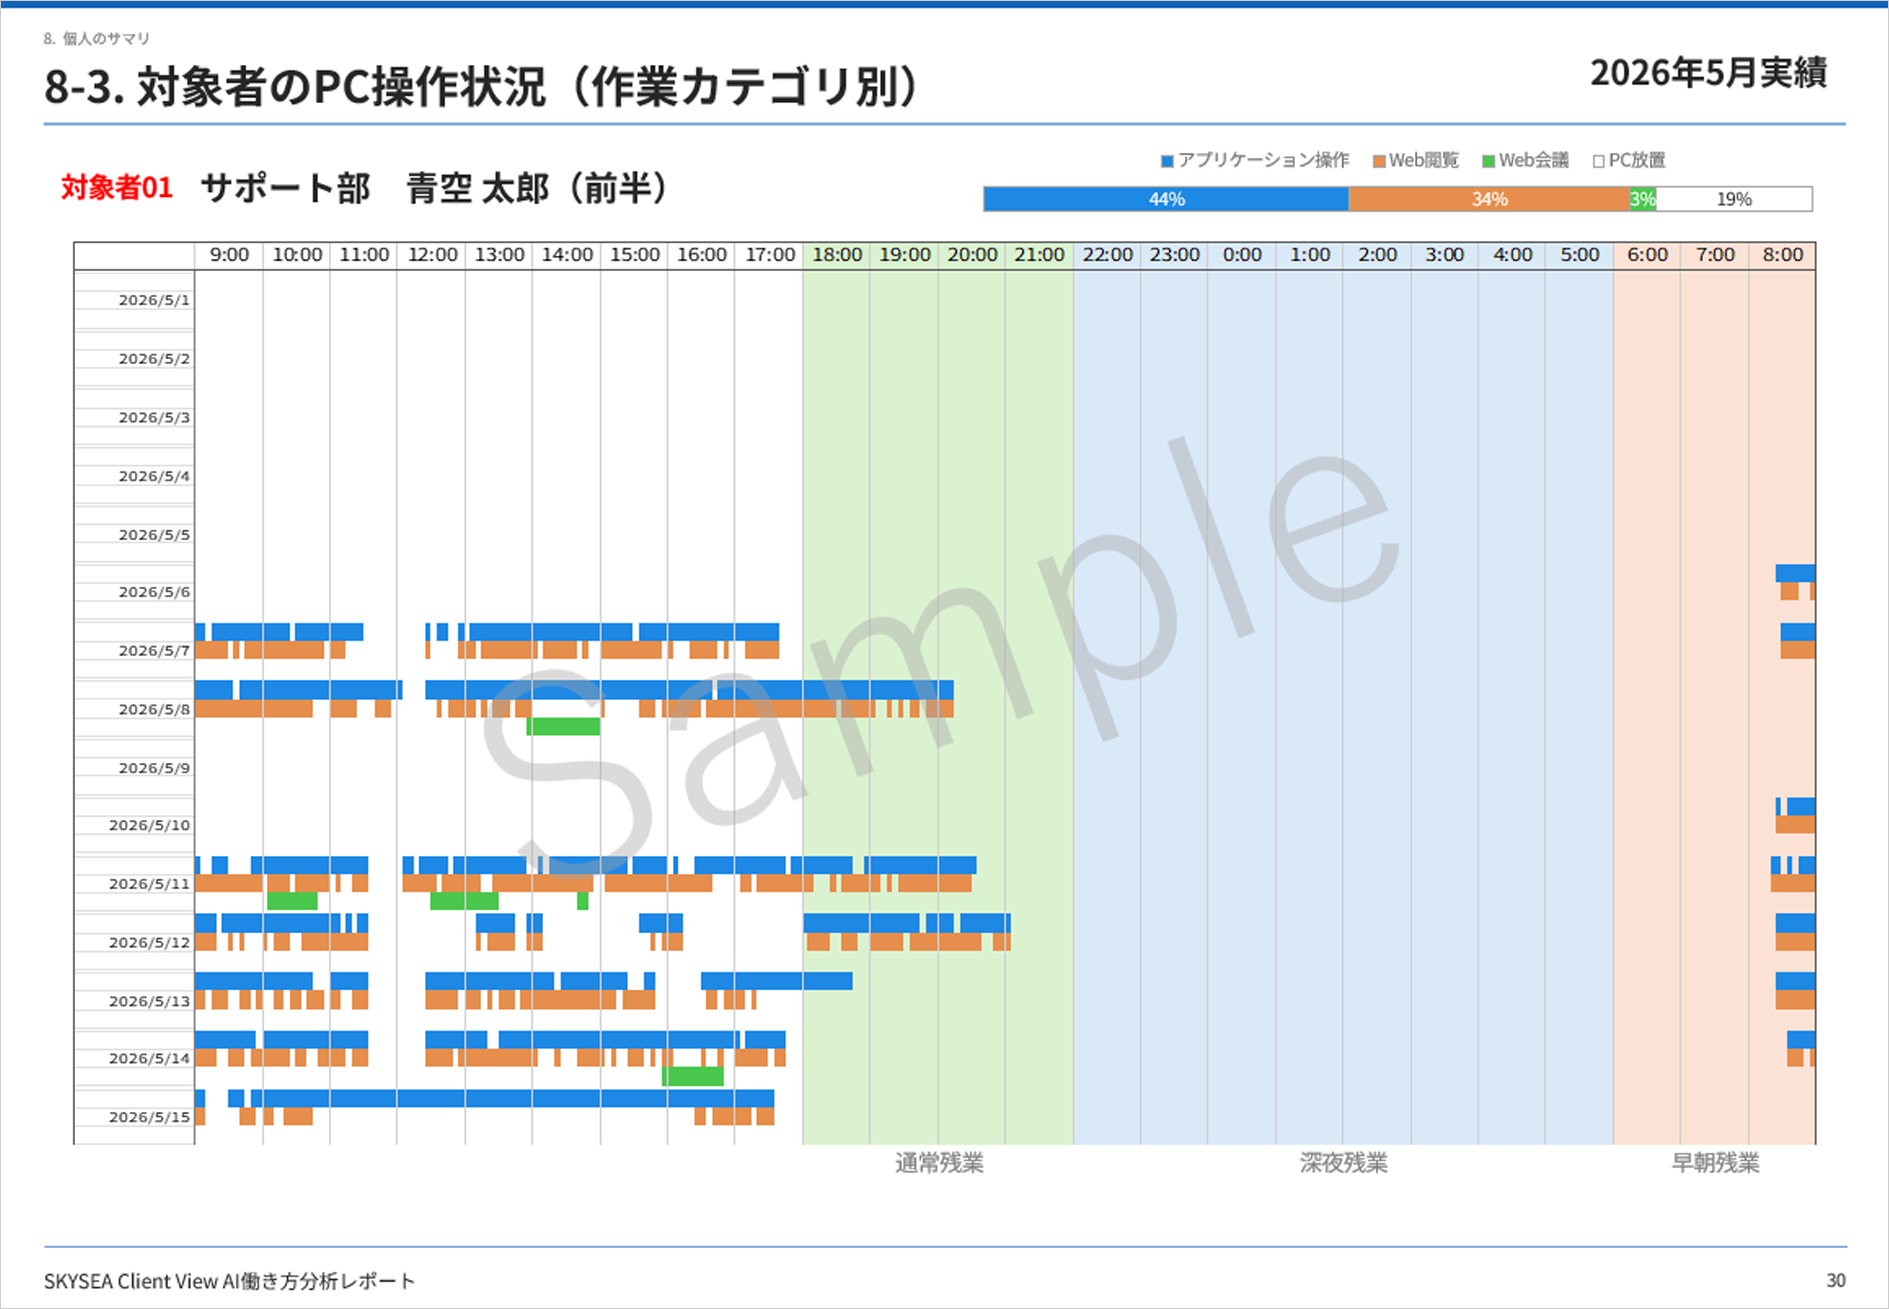
Task: Click the 2:00 time column header
Action: coord(1377,255)
